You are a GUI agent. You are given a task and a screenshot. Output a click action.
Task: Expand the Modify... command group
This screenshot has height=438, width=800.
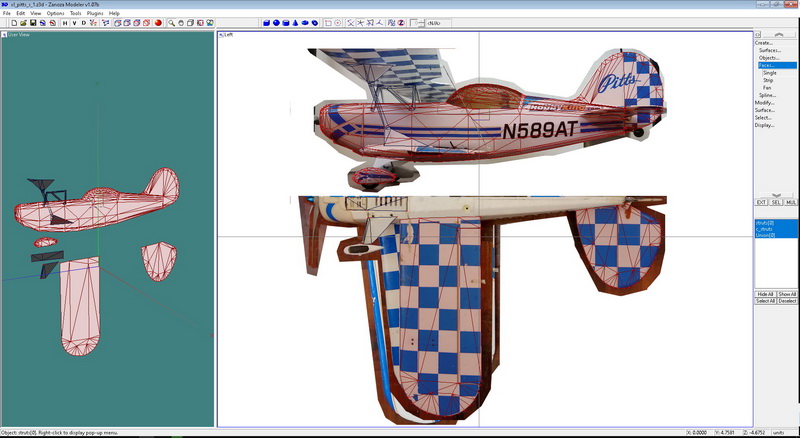(765, 102)
